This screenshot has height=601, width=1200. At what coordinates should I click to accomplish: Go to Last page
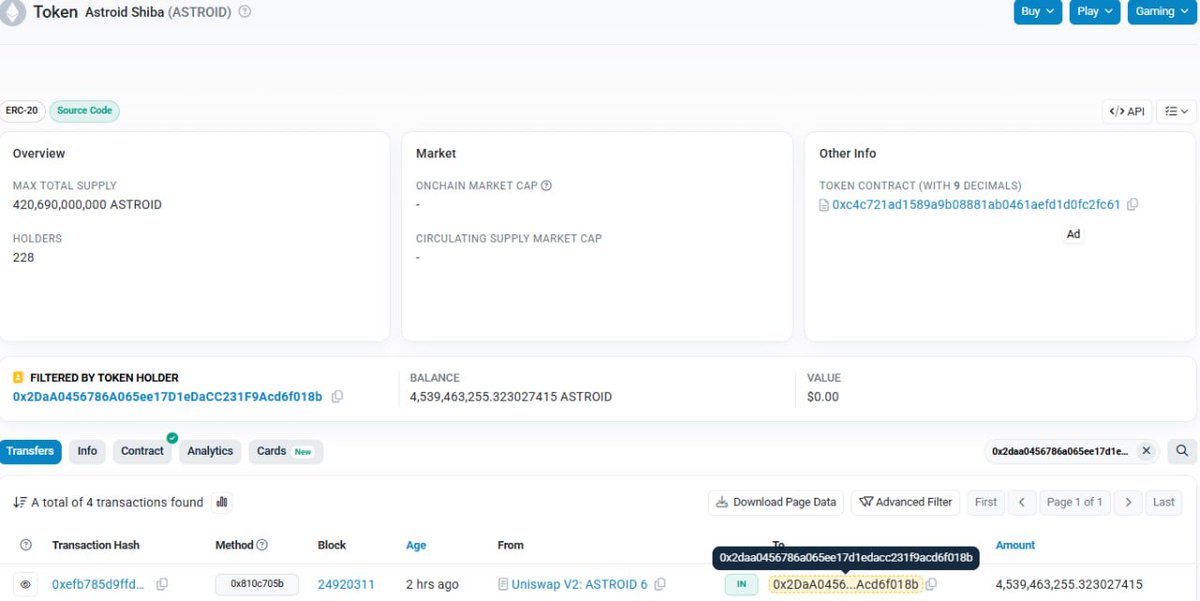1164,502
